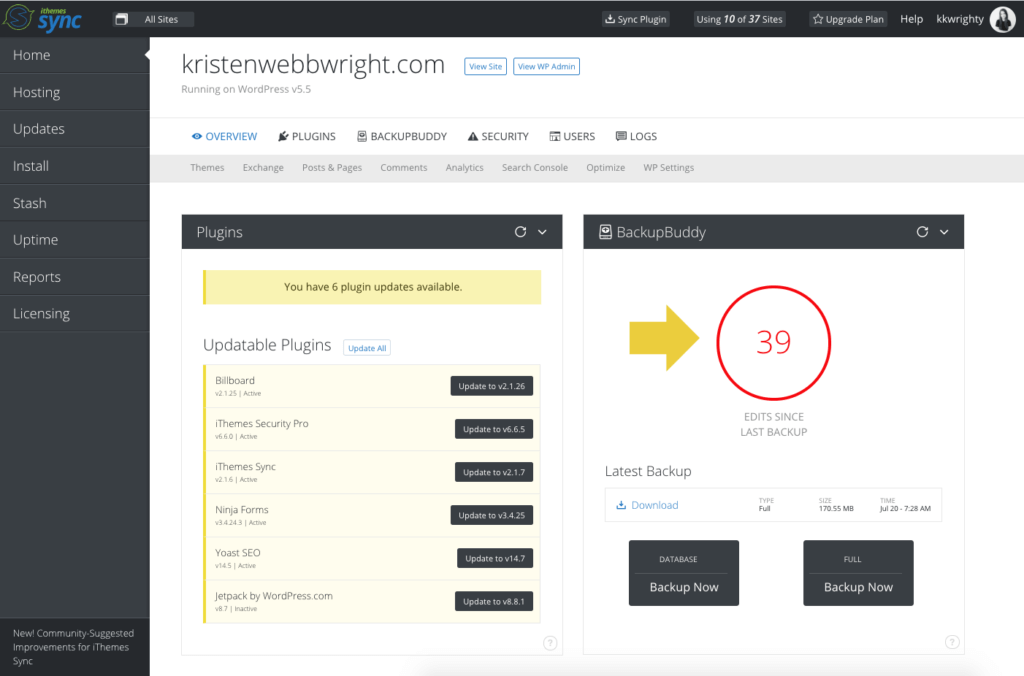Open the Search Console sub-tab

(535, 168)
